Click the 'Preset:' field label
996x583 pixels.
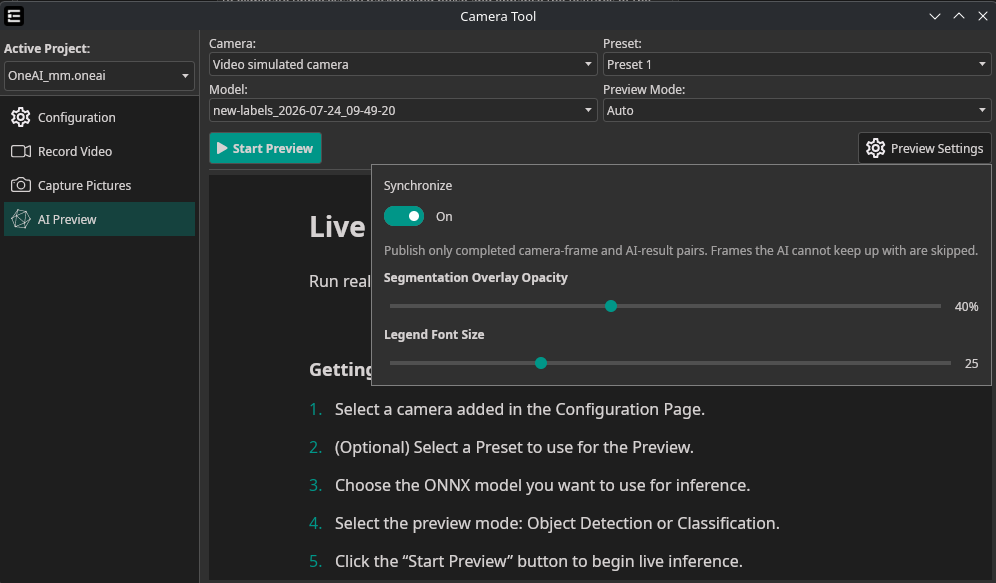click(622, 43)
